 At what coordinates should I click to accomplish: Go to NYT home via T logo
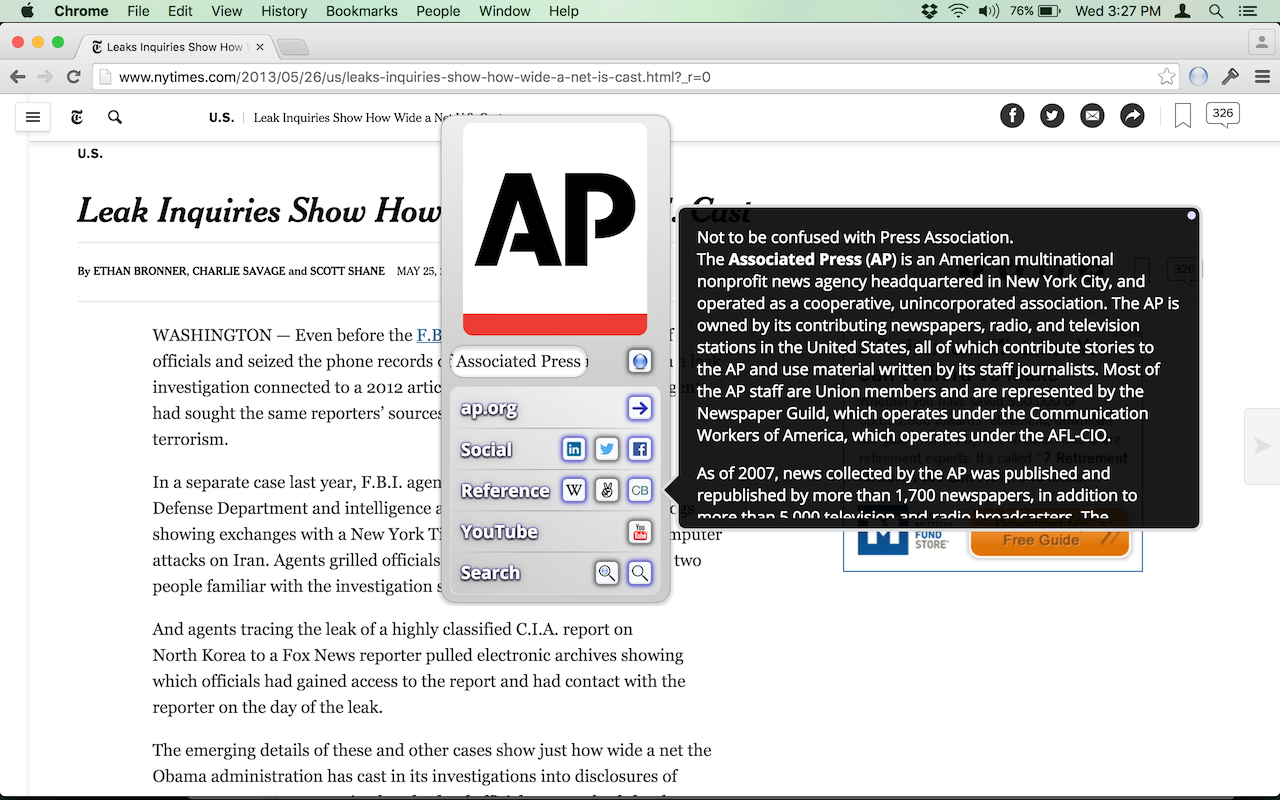77,117
